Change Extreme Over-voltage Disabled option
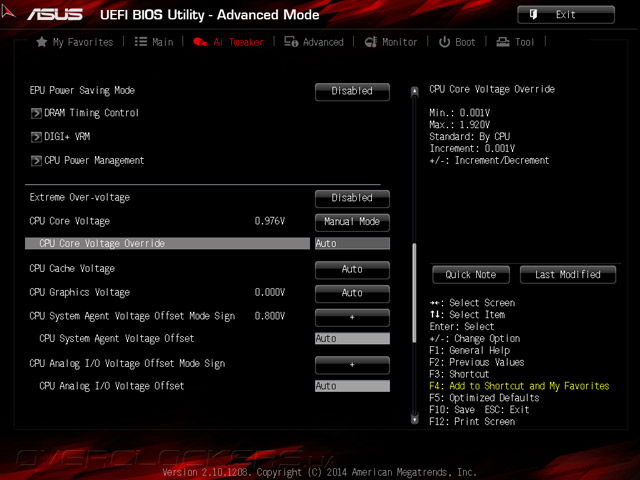640x480 pixels. pyautogui.click(x=352, y=198)
